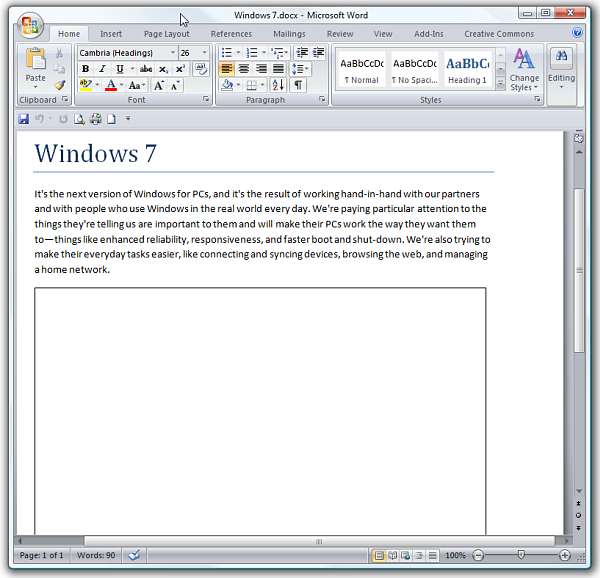Switch to the Insert tab
This screenshot has width=600, height=578.
(x=111, y=34)
